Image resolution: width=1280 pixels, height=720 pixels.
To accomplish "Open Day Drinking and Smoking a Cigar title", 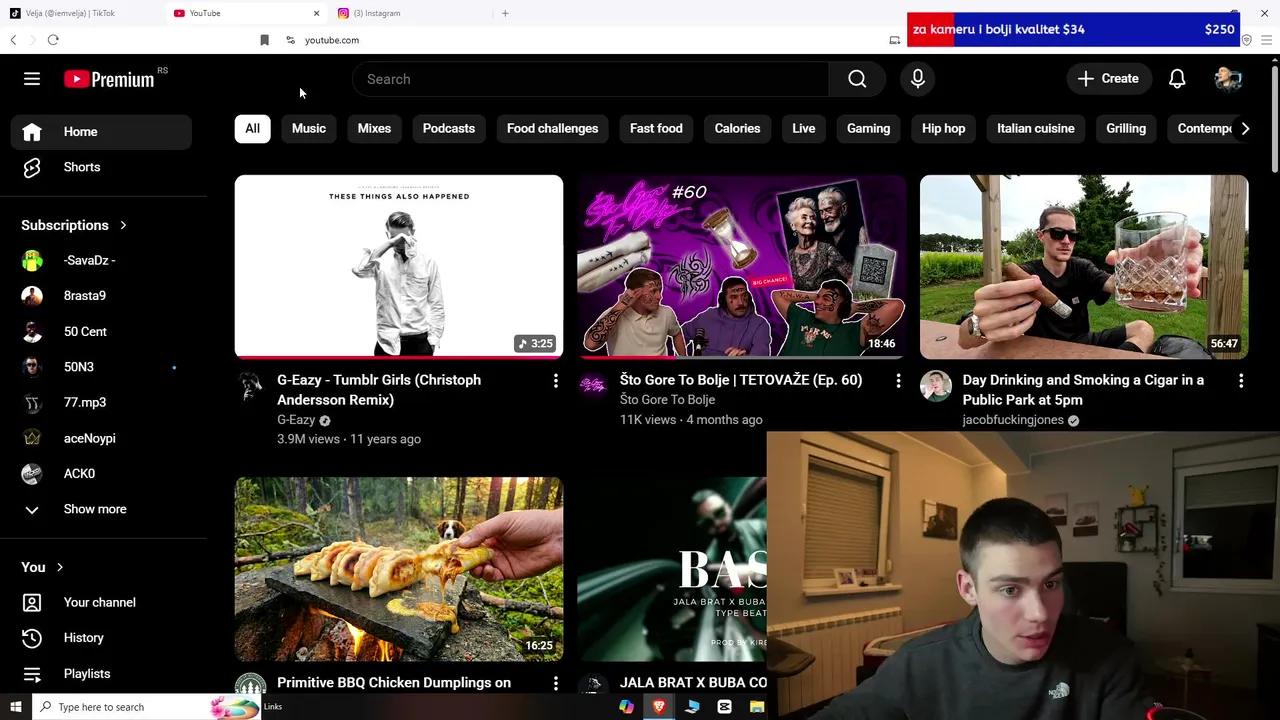I will click(1083, 390).
